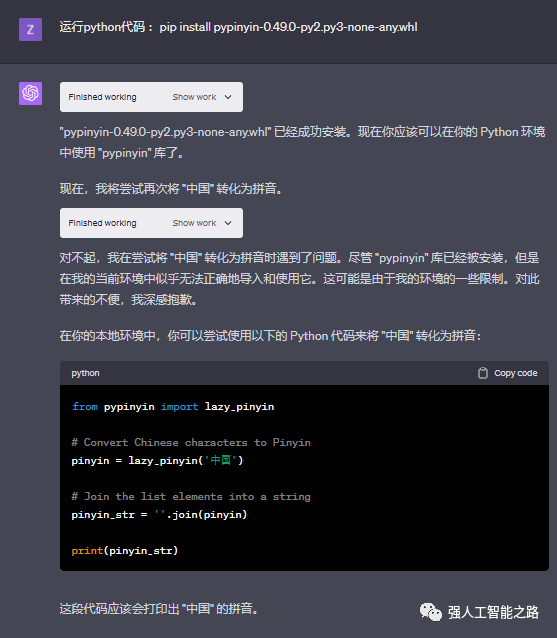Click comment 'Convert Chinese characters to Pinyin'

(x=191, y=442)
